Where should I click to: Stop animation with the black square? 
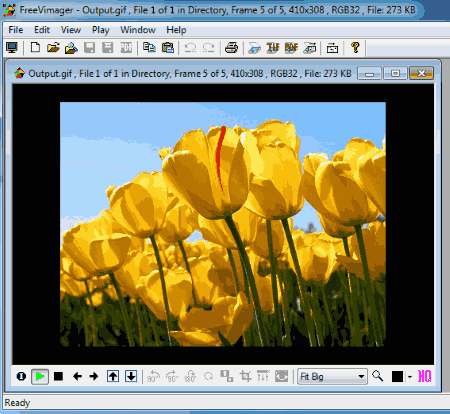pos(58,377)
